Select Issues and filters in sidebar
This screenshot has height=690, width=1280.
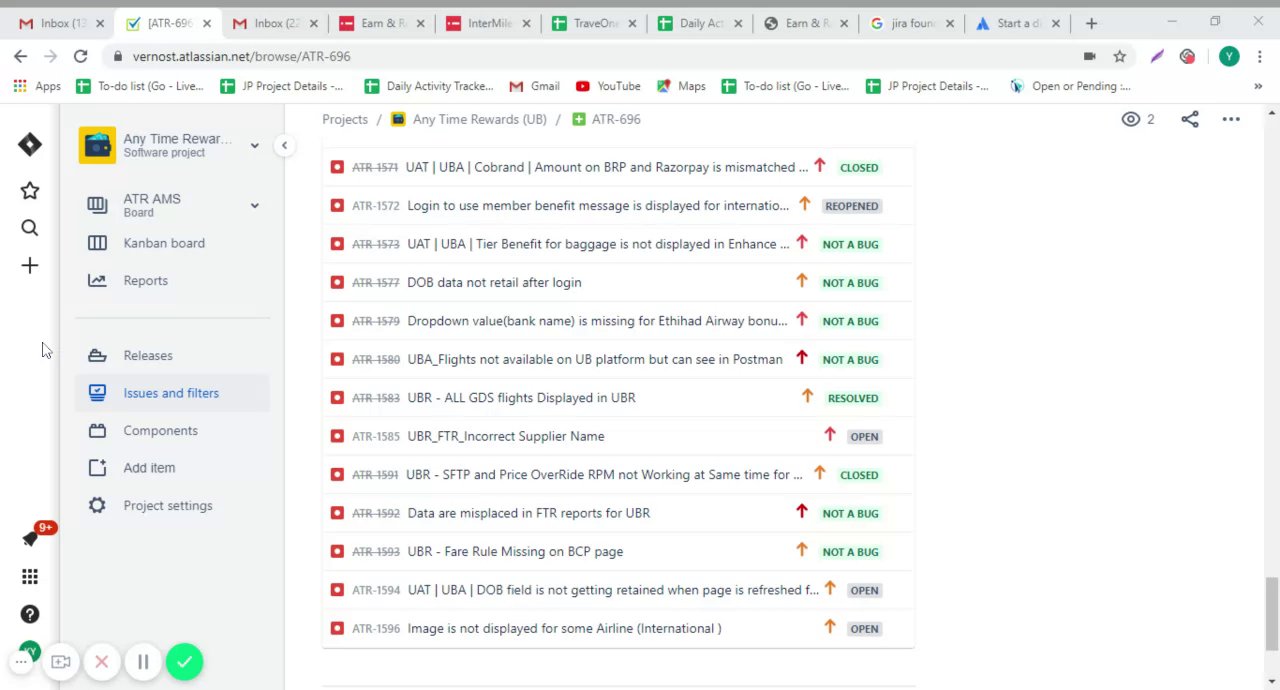point(171,393)
